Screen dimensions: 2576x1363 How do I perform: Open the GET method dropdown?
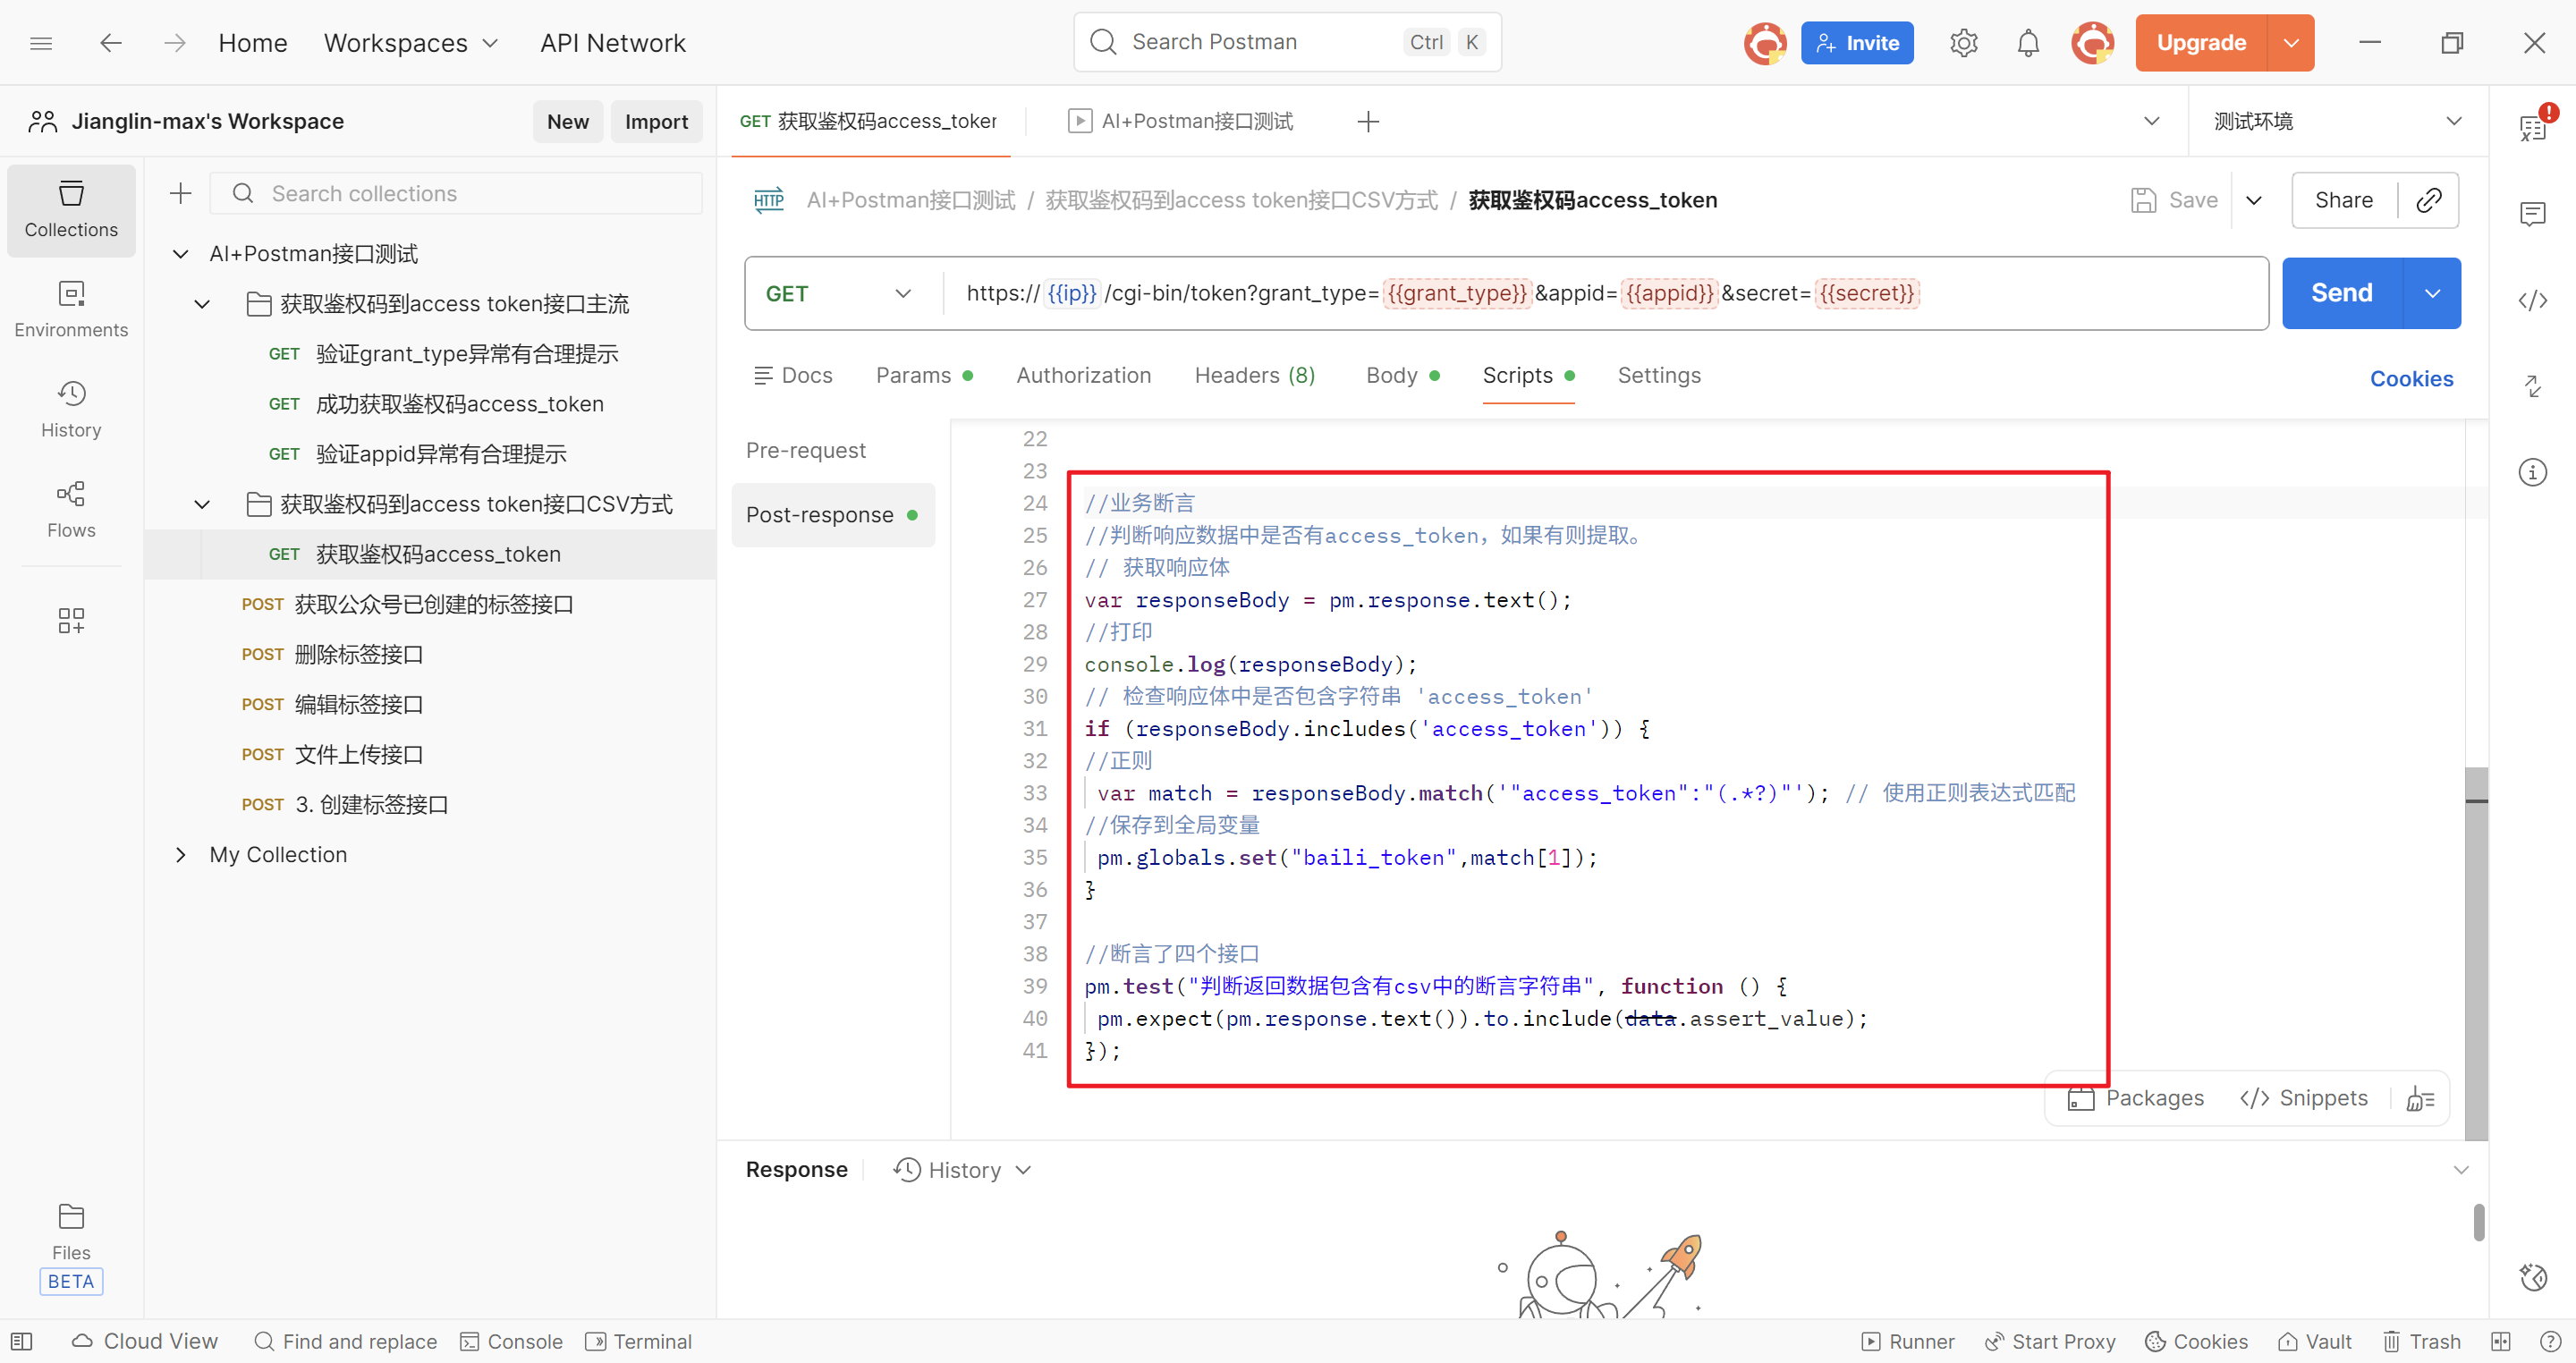click(x=839, y=293)
